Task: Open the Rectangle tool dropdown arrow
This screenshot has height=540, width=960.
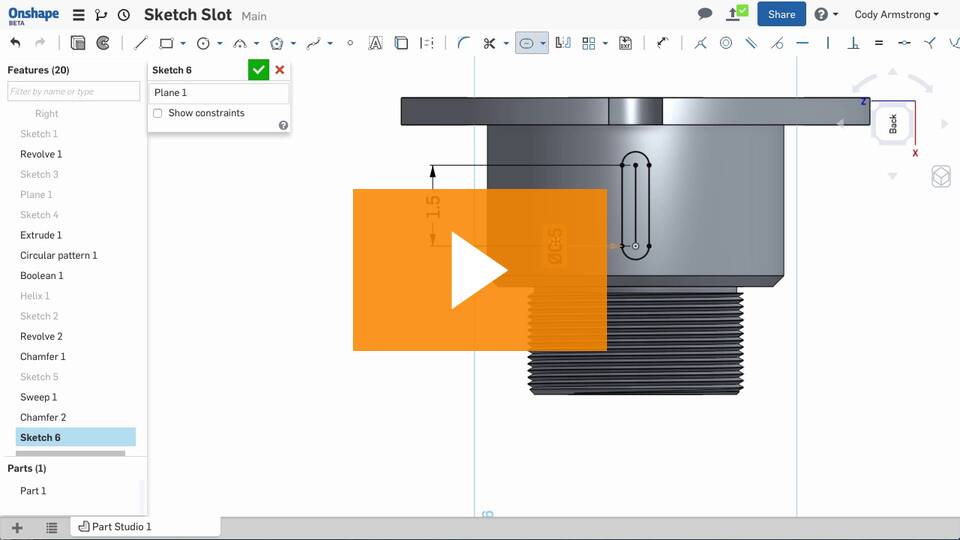Action: click(183, 43)
